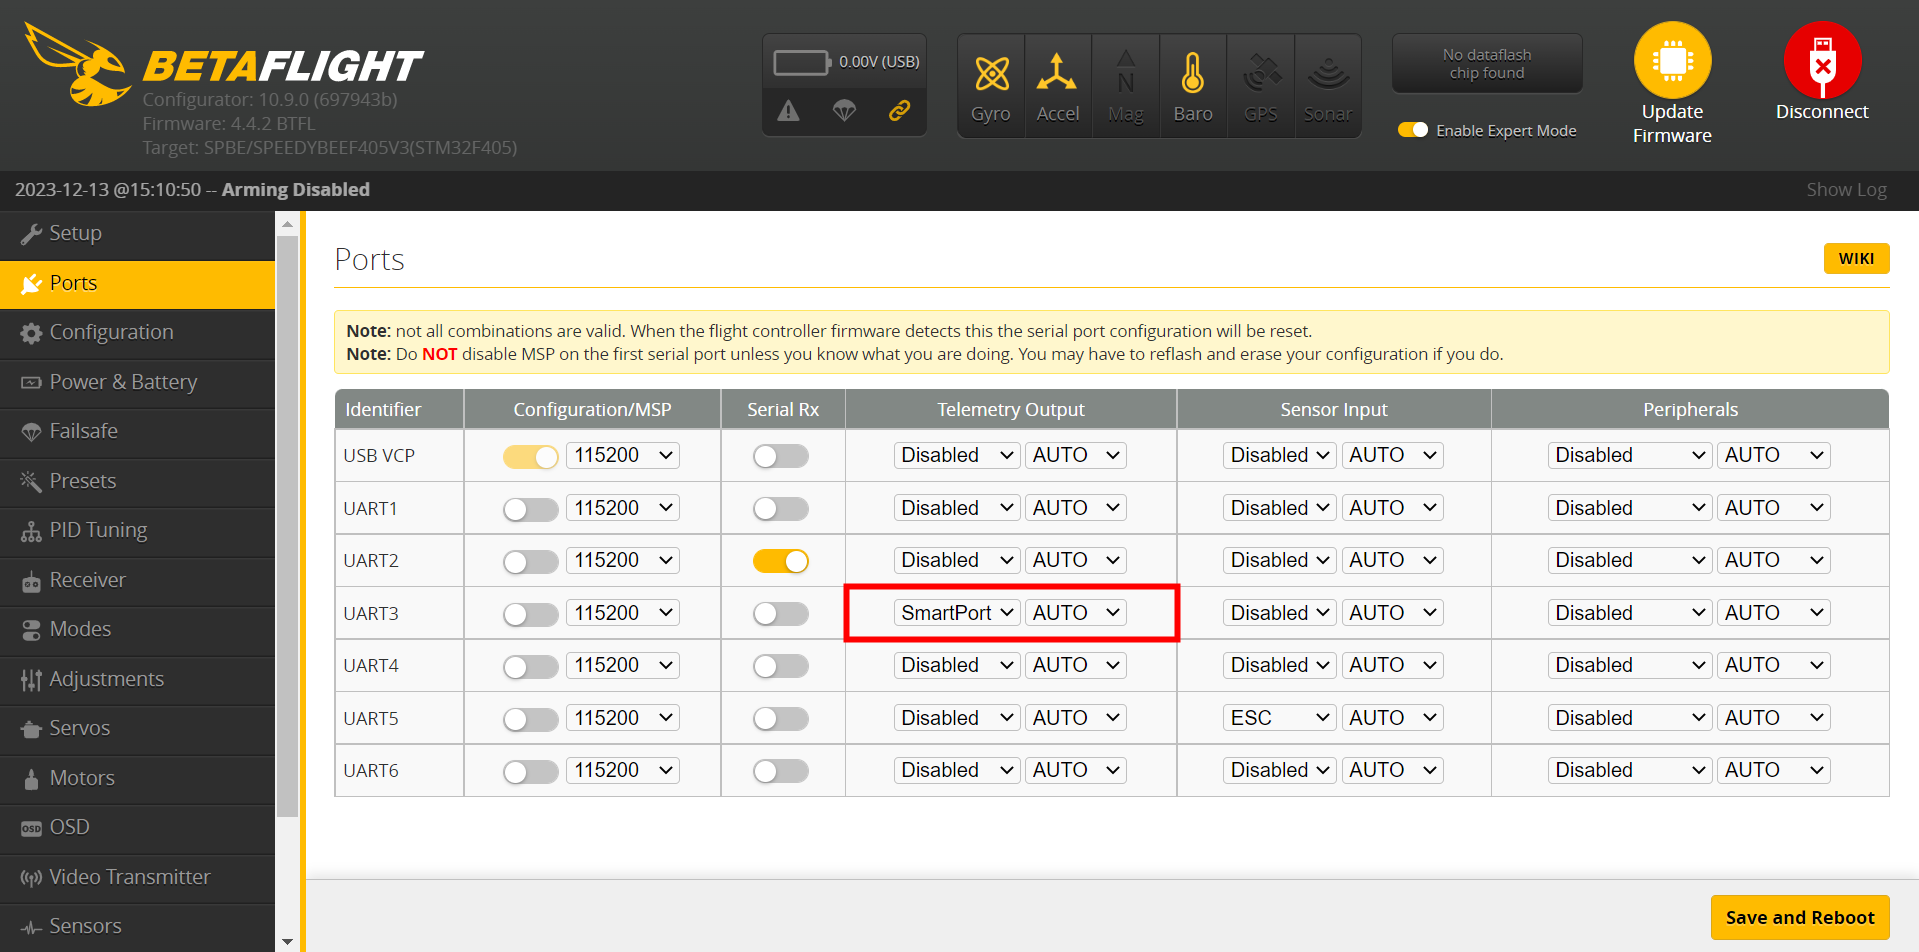Open the Setup tab
1919x952 pixels.
(x=138, y=234)
